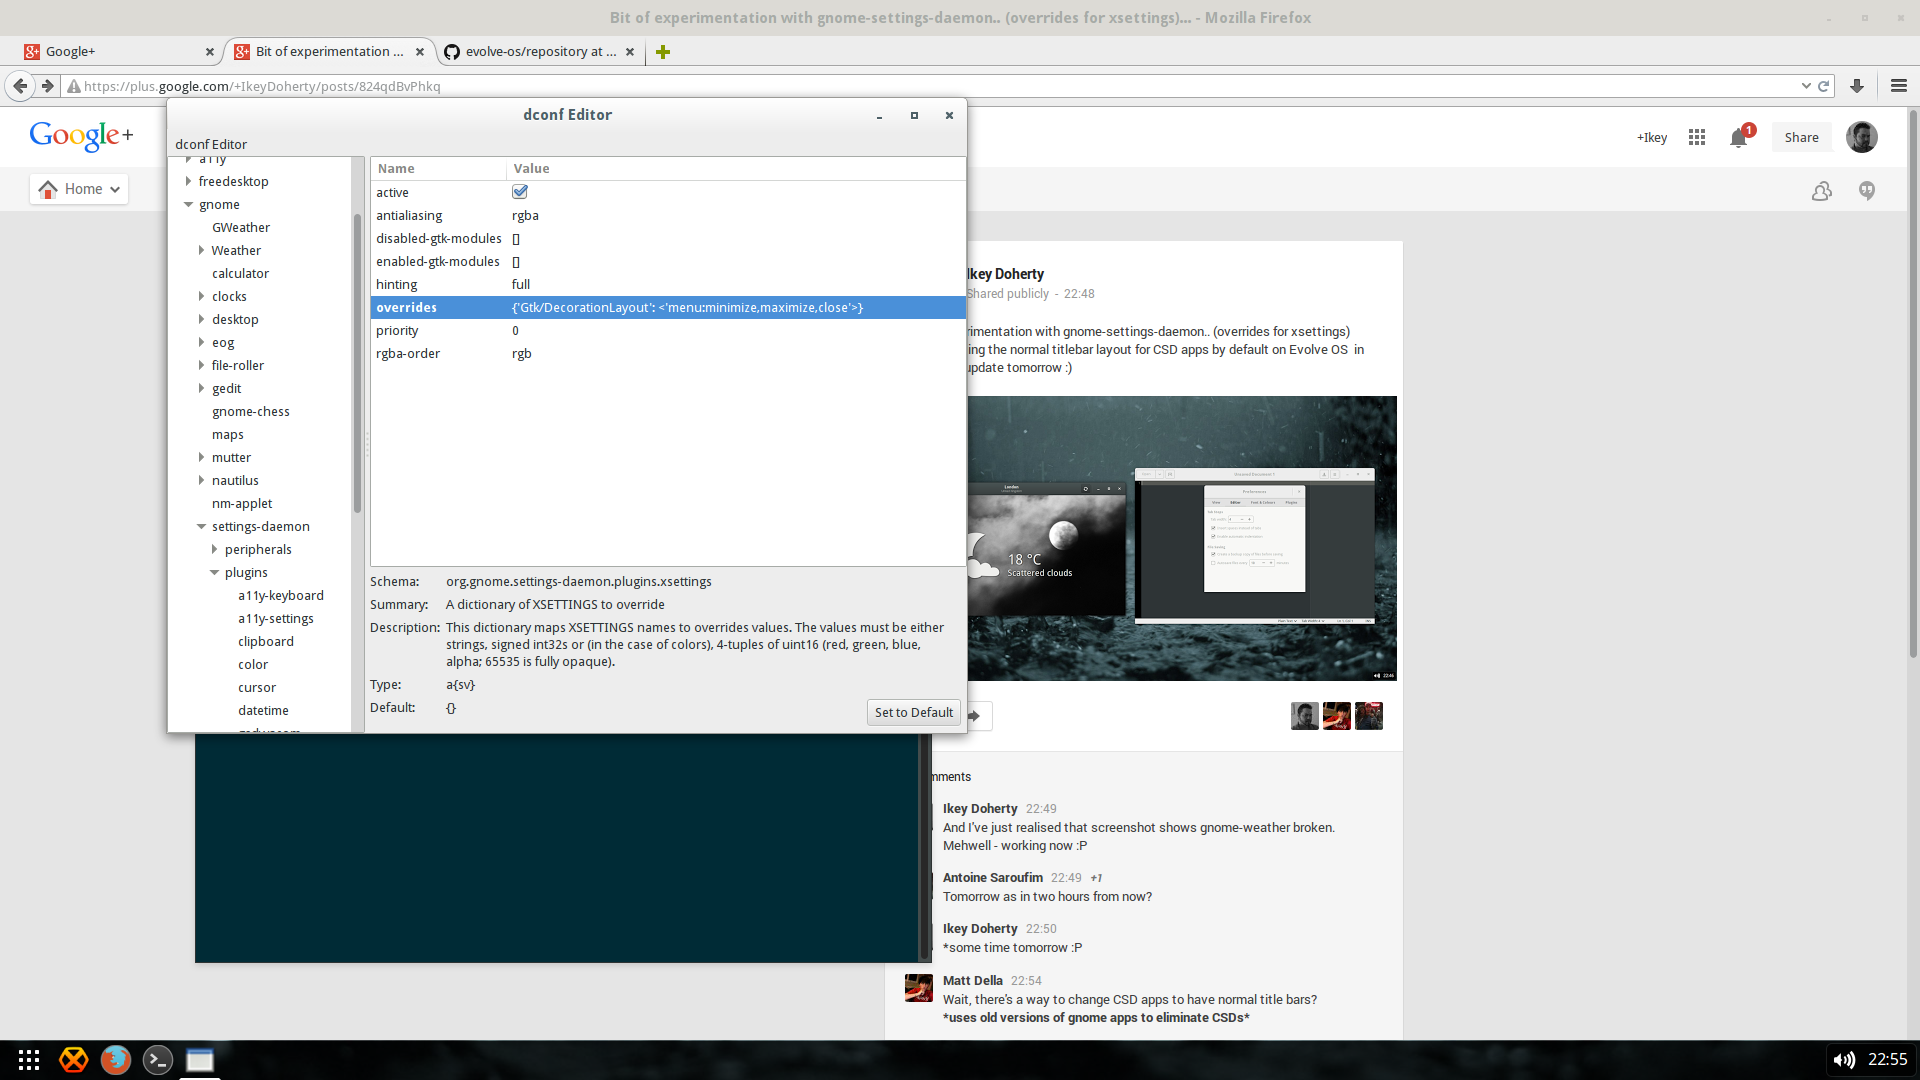This screenshot has width=1920, height=1080.
Task: Click Matt Della commenter name
Action: [972, 981]
